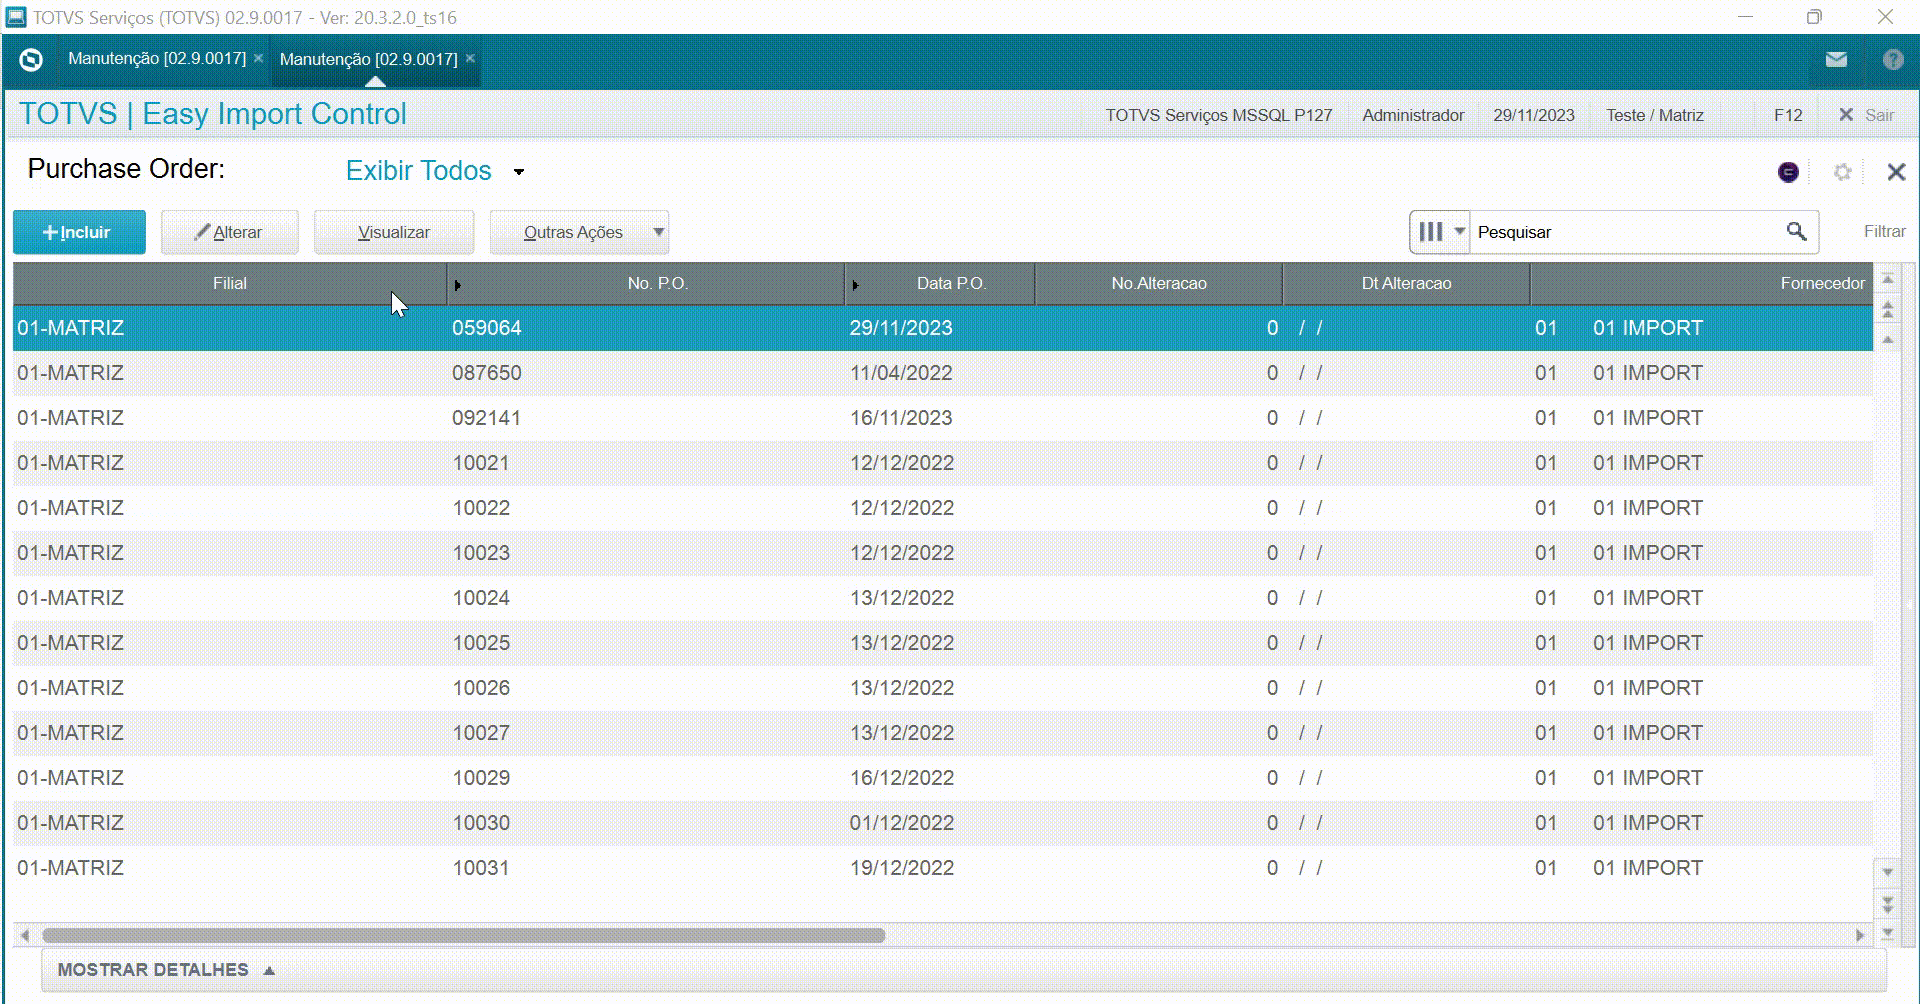Close the Purchase Order browse panel
This screenshot has width=1920, height=1004.
click(x=1896, y=172)
